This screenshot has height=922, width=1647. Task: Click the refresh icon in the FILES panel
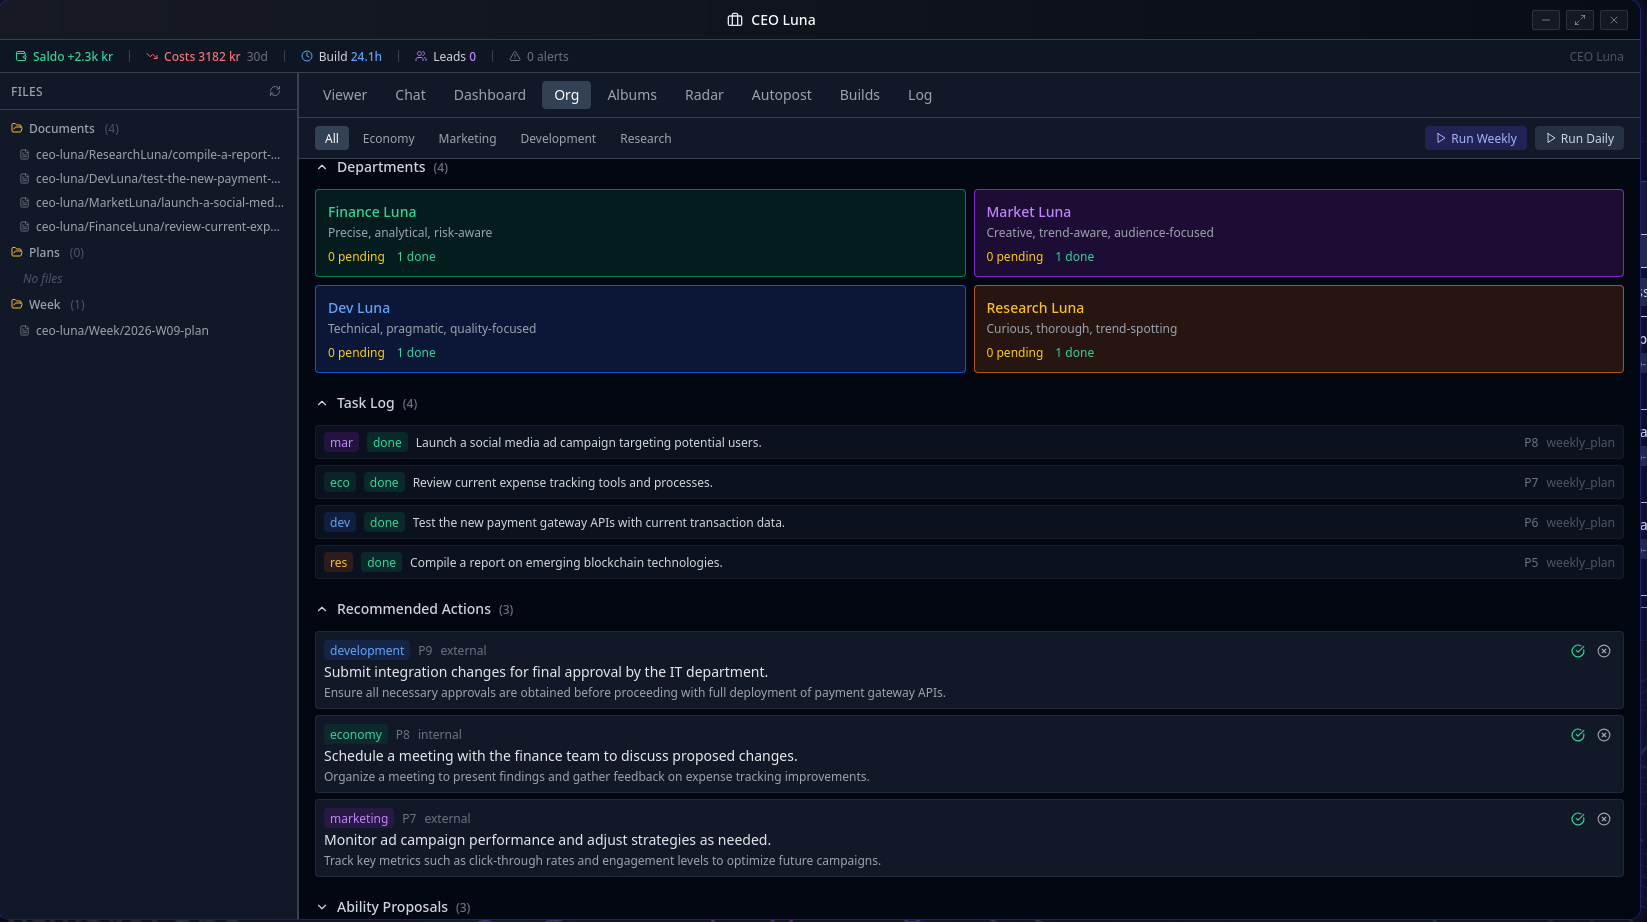click(x=275, y=91)
